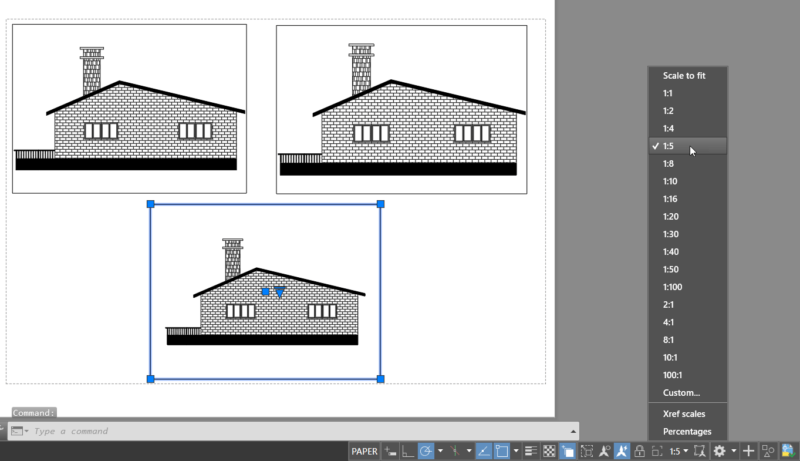Expand polar tracking angle options arrow

pyautogui.click(x=440, y=451)
